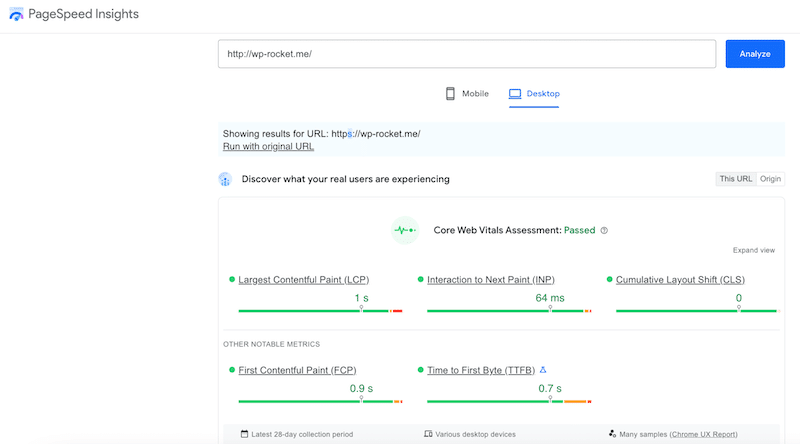Open the Chrome UX Report link
800x444 pixels.
(x=704, y=434)
